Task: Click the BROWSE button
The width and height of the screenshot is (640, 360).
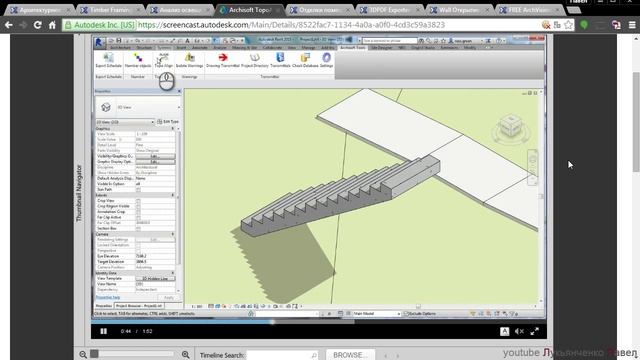Action: [350, 355]
